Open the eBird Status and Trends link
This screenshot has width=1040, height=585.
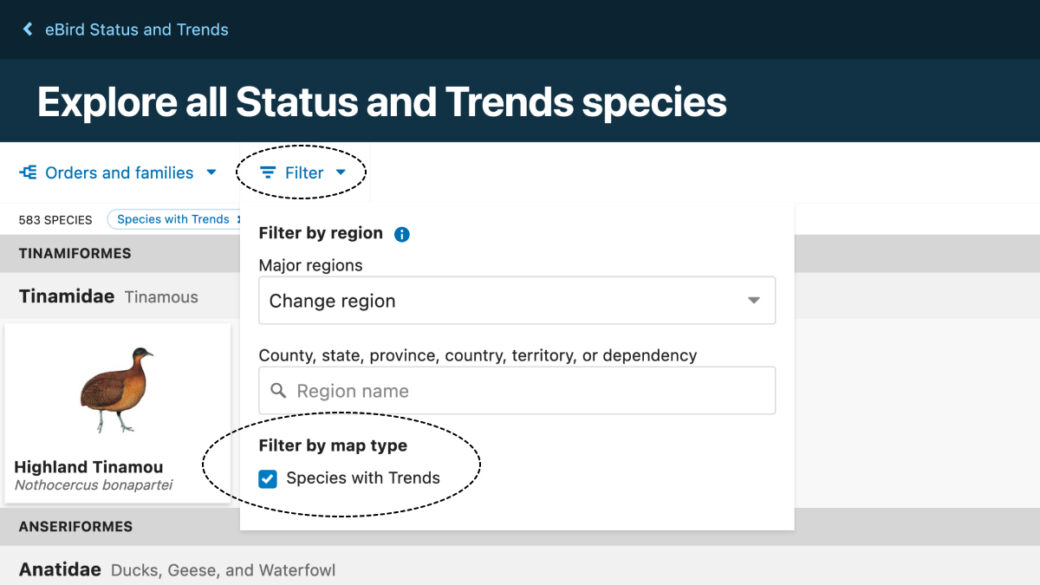(136, 29)
